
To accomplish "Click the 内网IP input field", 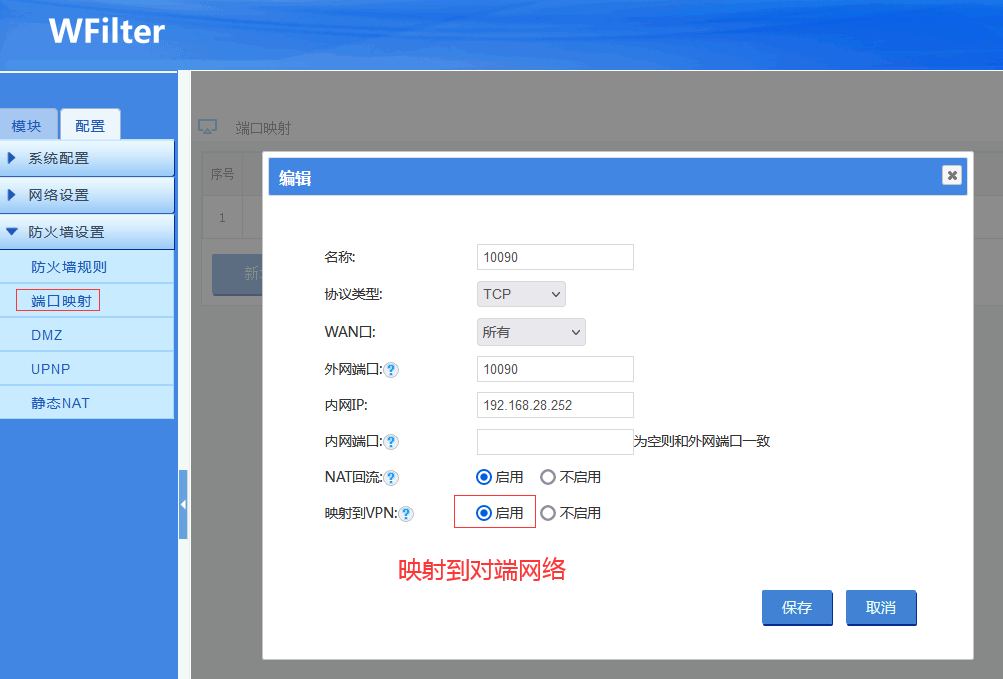I will [555, 405].
